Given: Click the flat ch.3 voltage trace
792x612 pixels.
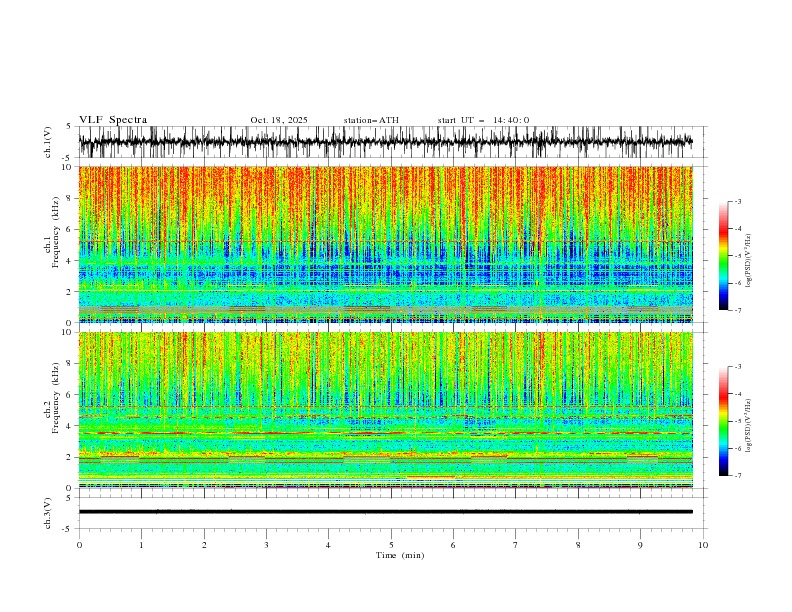Looking at the screenshot, I should (385, 512).
